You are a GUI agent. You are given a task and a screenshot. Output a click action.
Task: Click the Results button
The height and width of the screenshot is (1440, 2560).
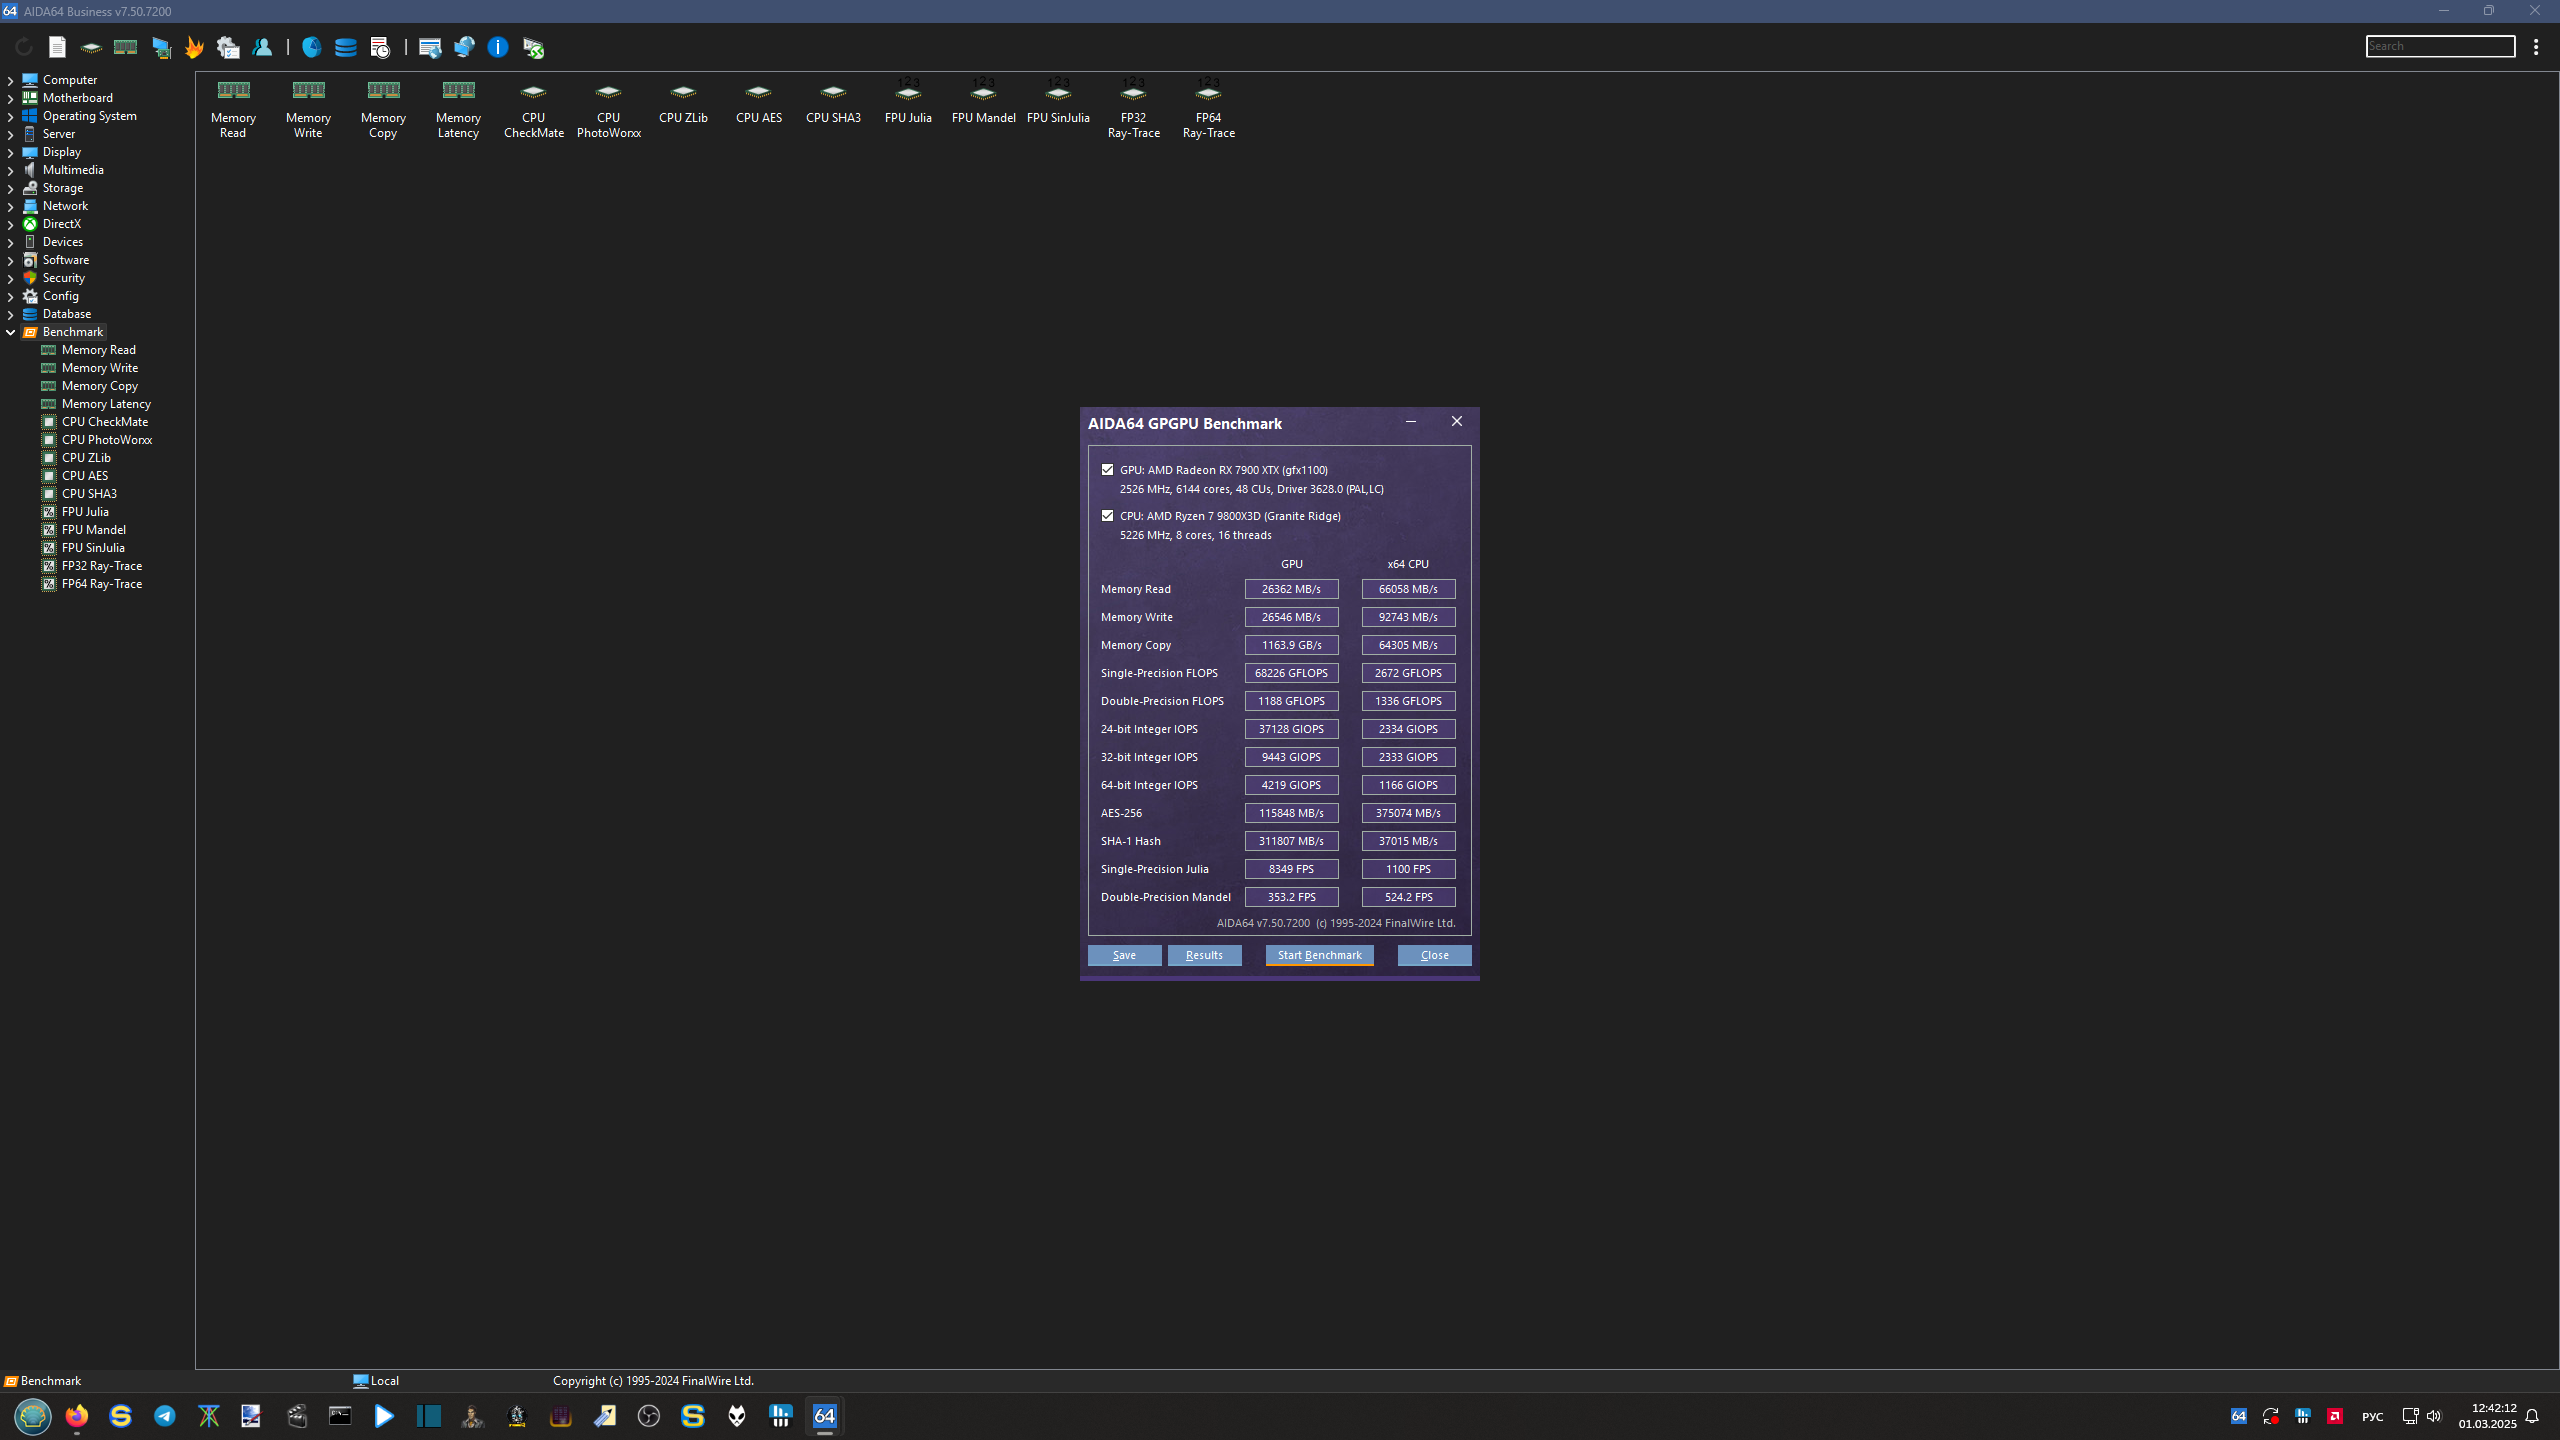[1204, 955]
